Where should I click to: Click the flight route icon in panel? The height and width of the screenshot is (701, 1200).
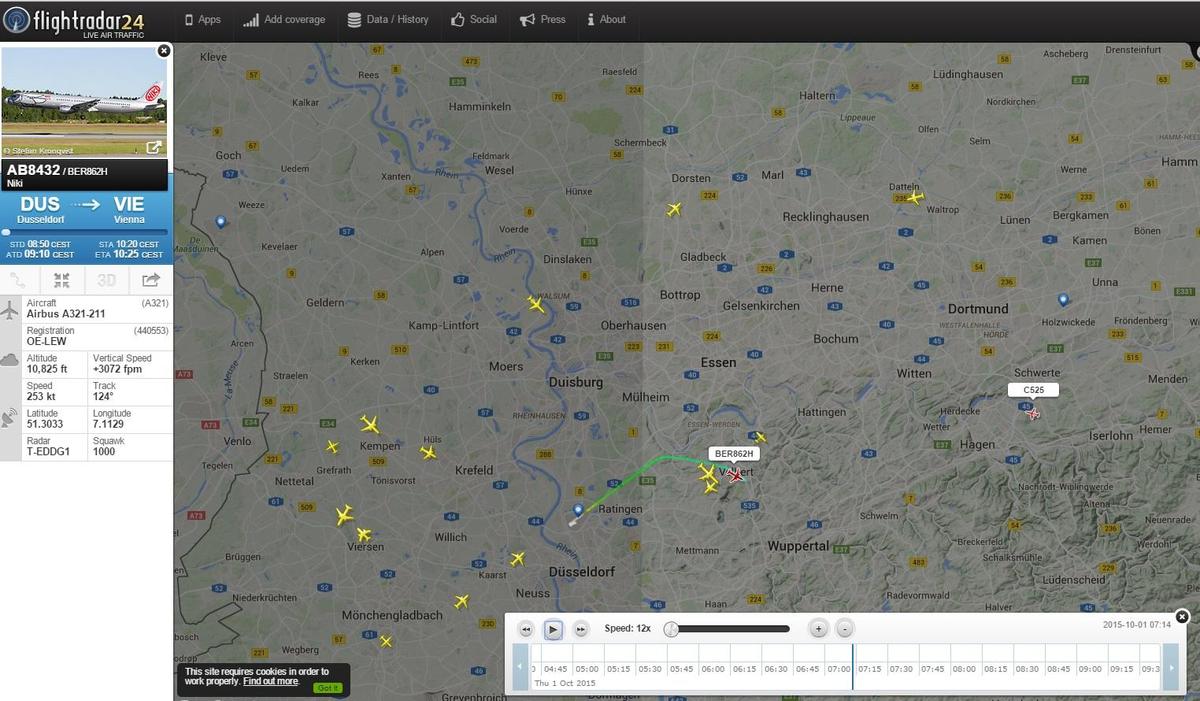19,280
